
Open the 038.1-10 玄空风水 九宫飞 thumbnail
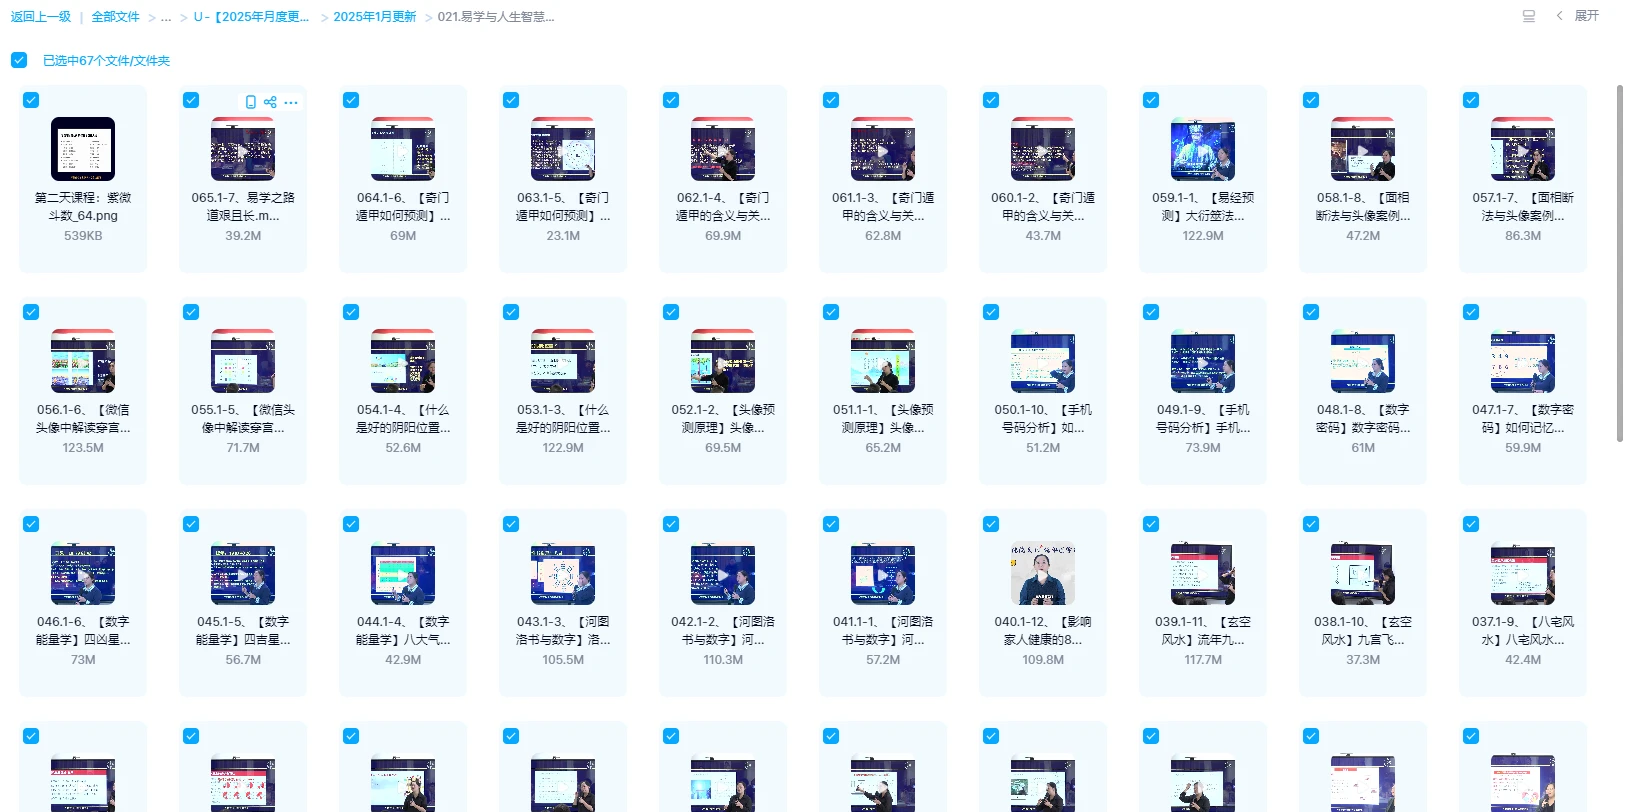click(1363, 573)
